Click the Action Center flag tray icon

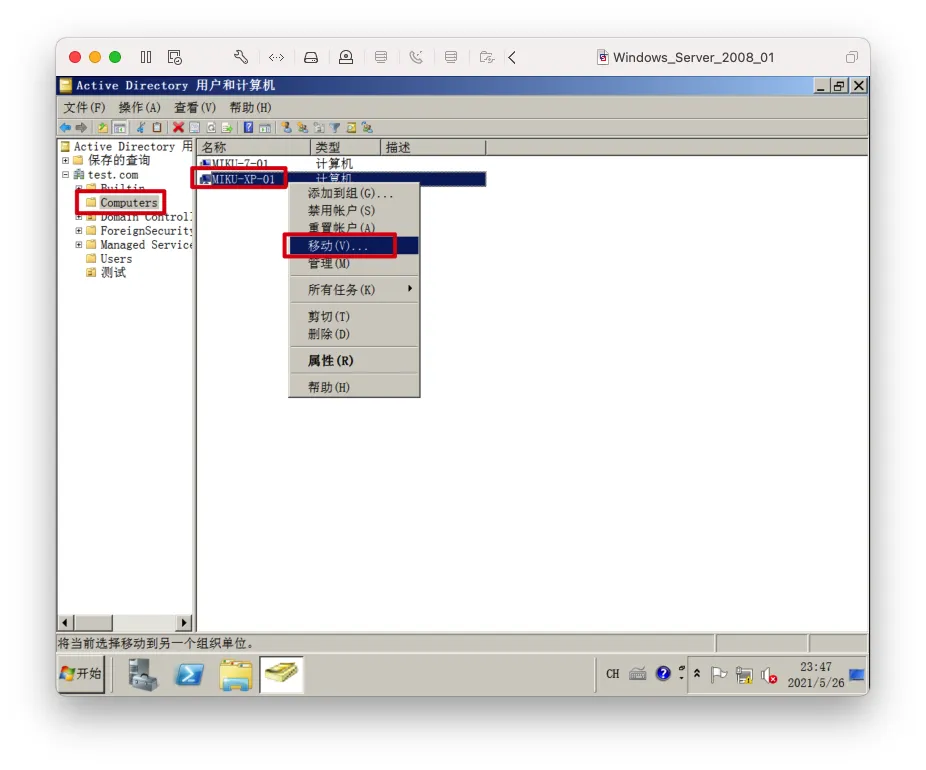click(x=719, y=674)
